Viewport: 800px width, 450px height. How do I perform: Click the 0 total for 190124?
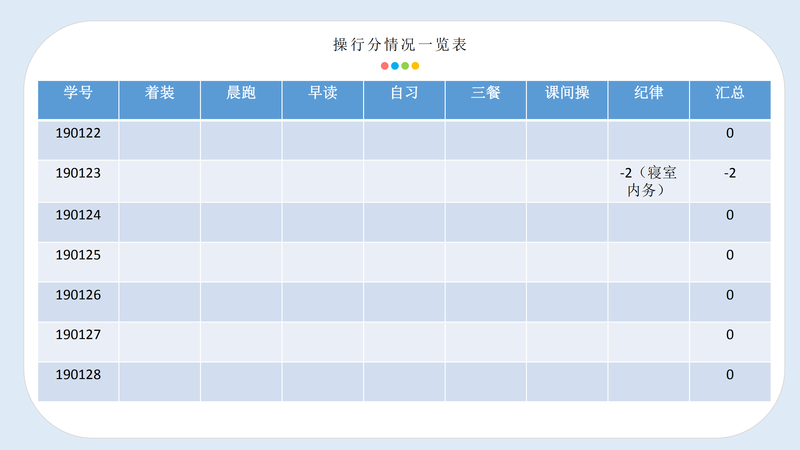pos(730,215)
